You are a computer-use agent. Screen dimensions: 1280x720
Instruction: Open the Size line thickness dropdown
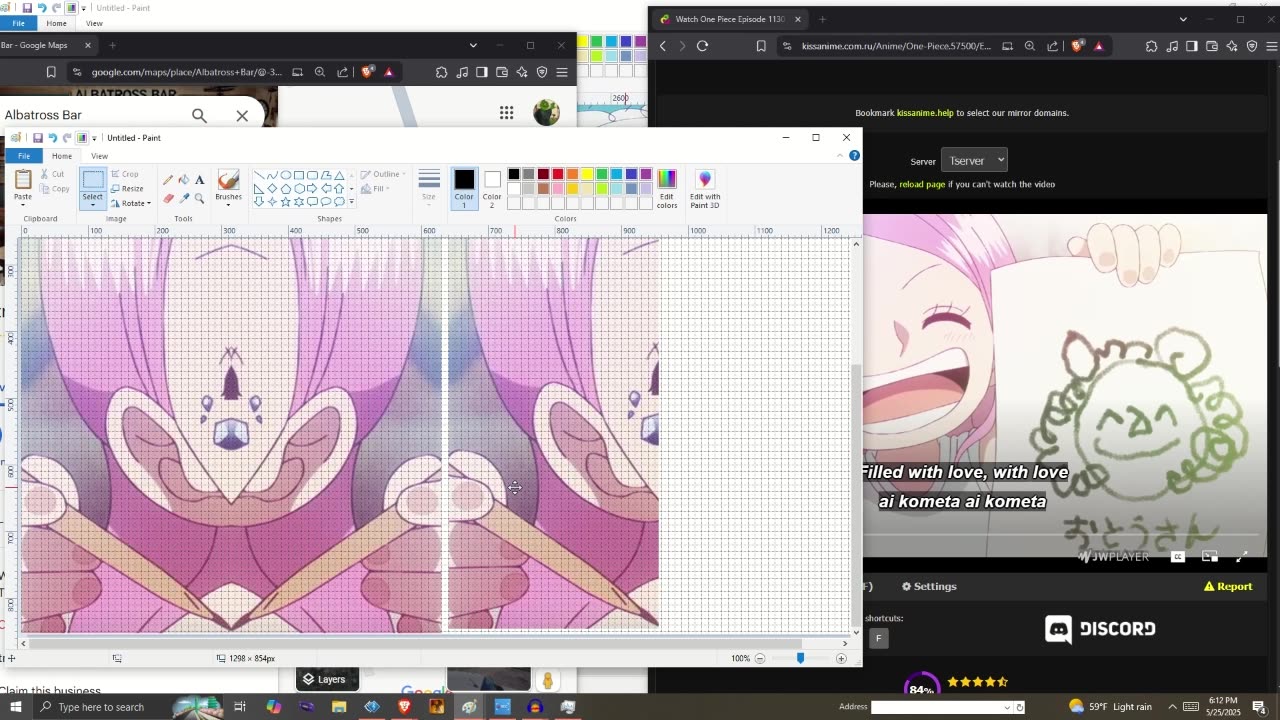[429, 186]
